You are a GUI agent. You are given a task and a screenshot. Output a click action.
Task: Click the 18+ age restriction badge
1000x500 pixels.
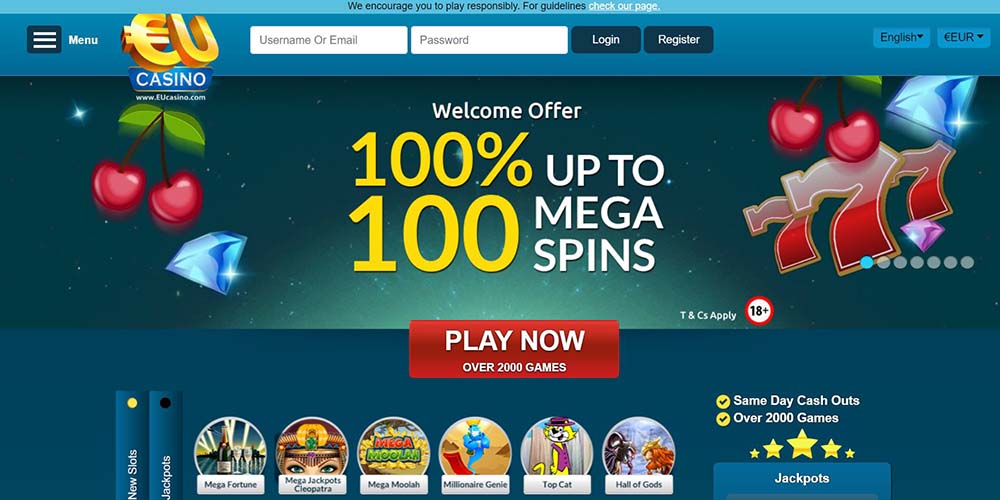[x=759, y=311]
